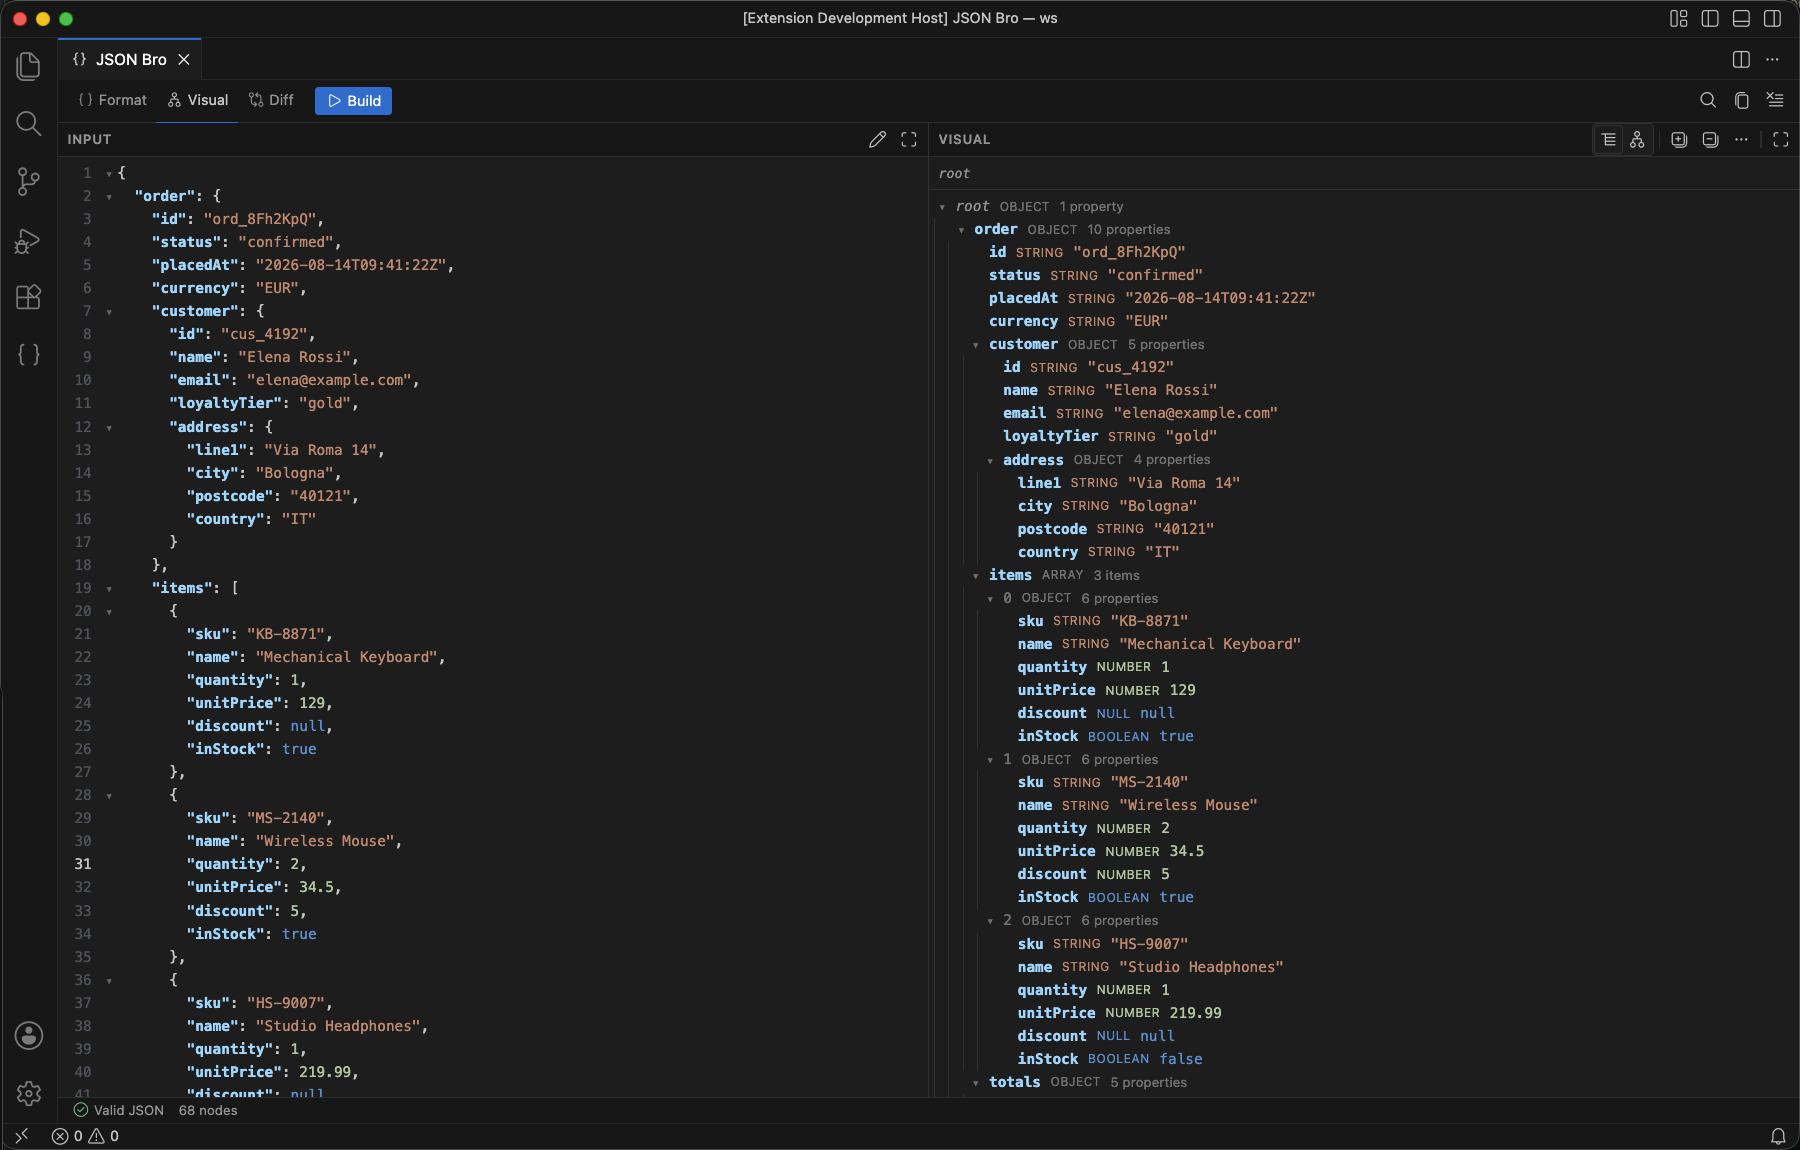Click errors and warnings status indicator
The height and width of the screenshot is (1150, 1800).
click(85, 1136)
